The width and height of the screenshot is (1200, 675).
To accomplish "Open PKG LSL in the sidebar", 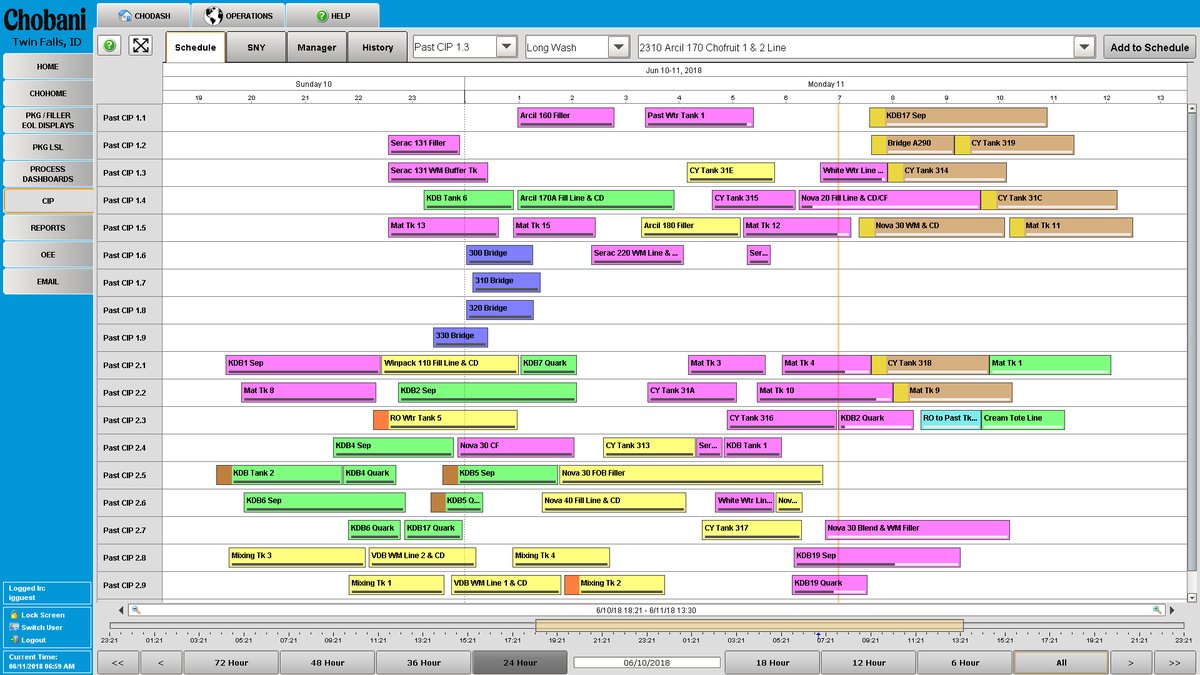I will coord(48,147).
